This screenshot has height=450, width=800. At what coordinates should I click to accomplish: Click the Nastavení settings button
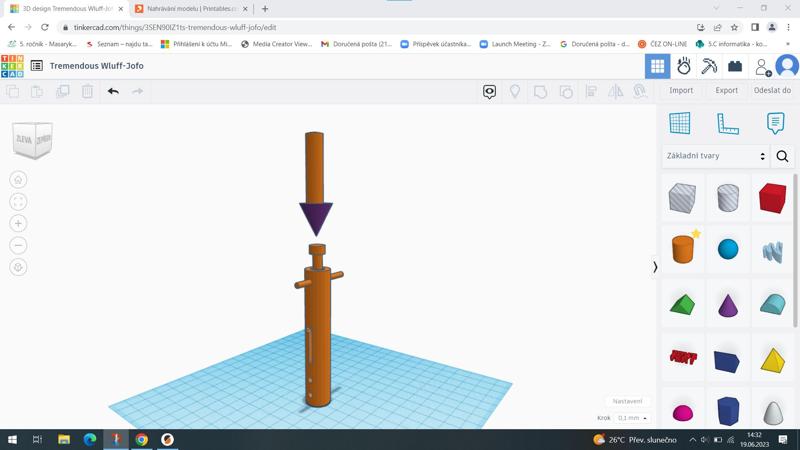point(627,401)
